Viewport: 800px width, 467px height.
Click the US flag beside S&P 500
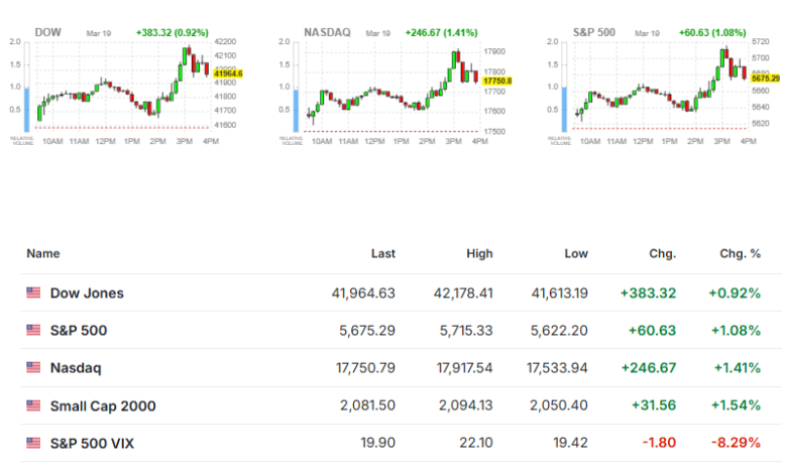(x=33, y=330)
